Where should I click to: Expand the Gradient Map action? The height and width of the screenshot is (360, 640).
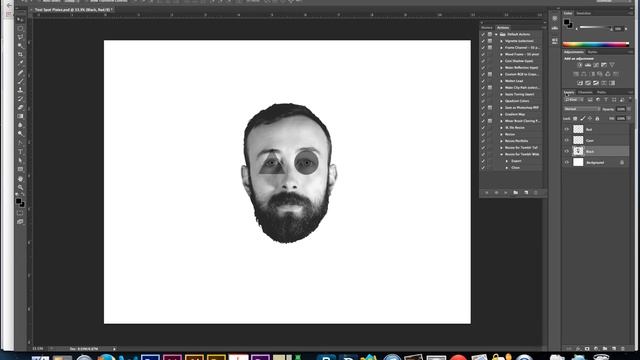pos(502,114)
